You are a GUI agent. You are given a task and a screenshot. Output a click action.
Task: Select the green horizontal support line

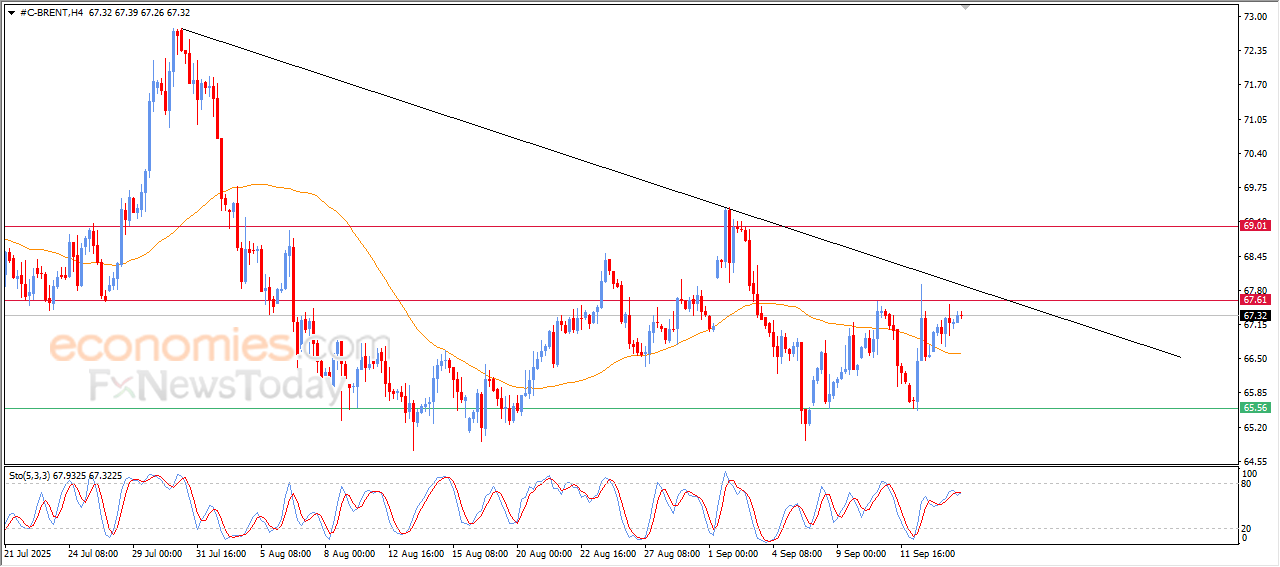click(620, 408)
